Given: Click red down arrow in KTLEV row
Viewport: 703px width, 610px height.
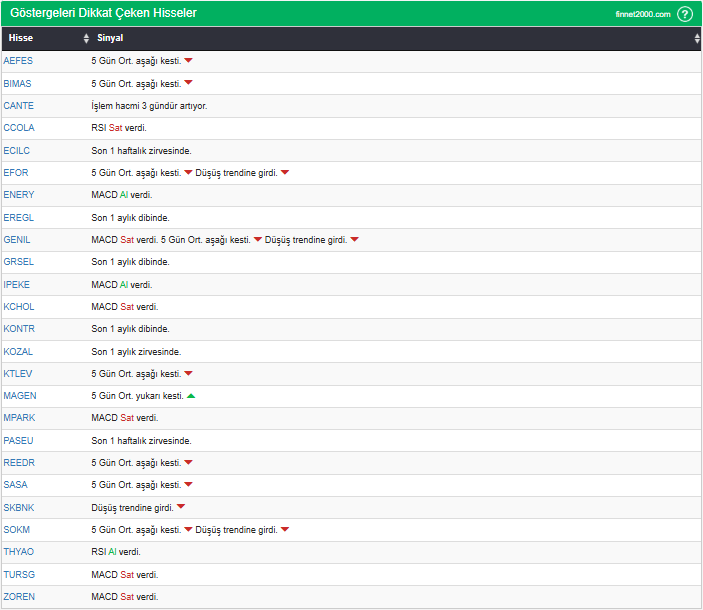Looking at the screenshot, I should pos(188,374).
